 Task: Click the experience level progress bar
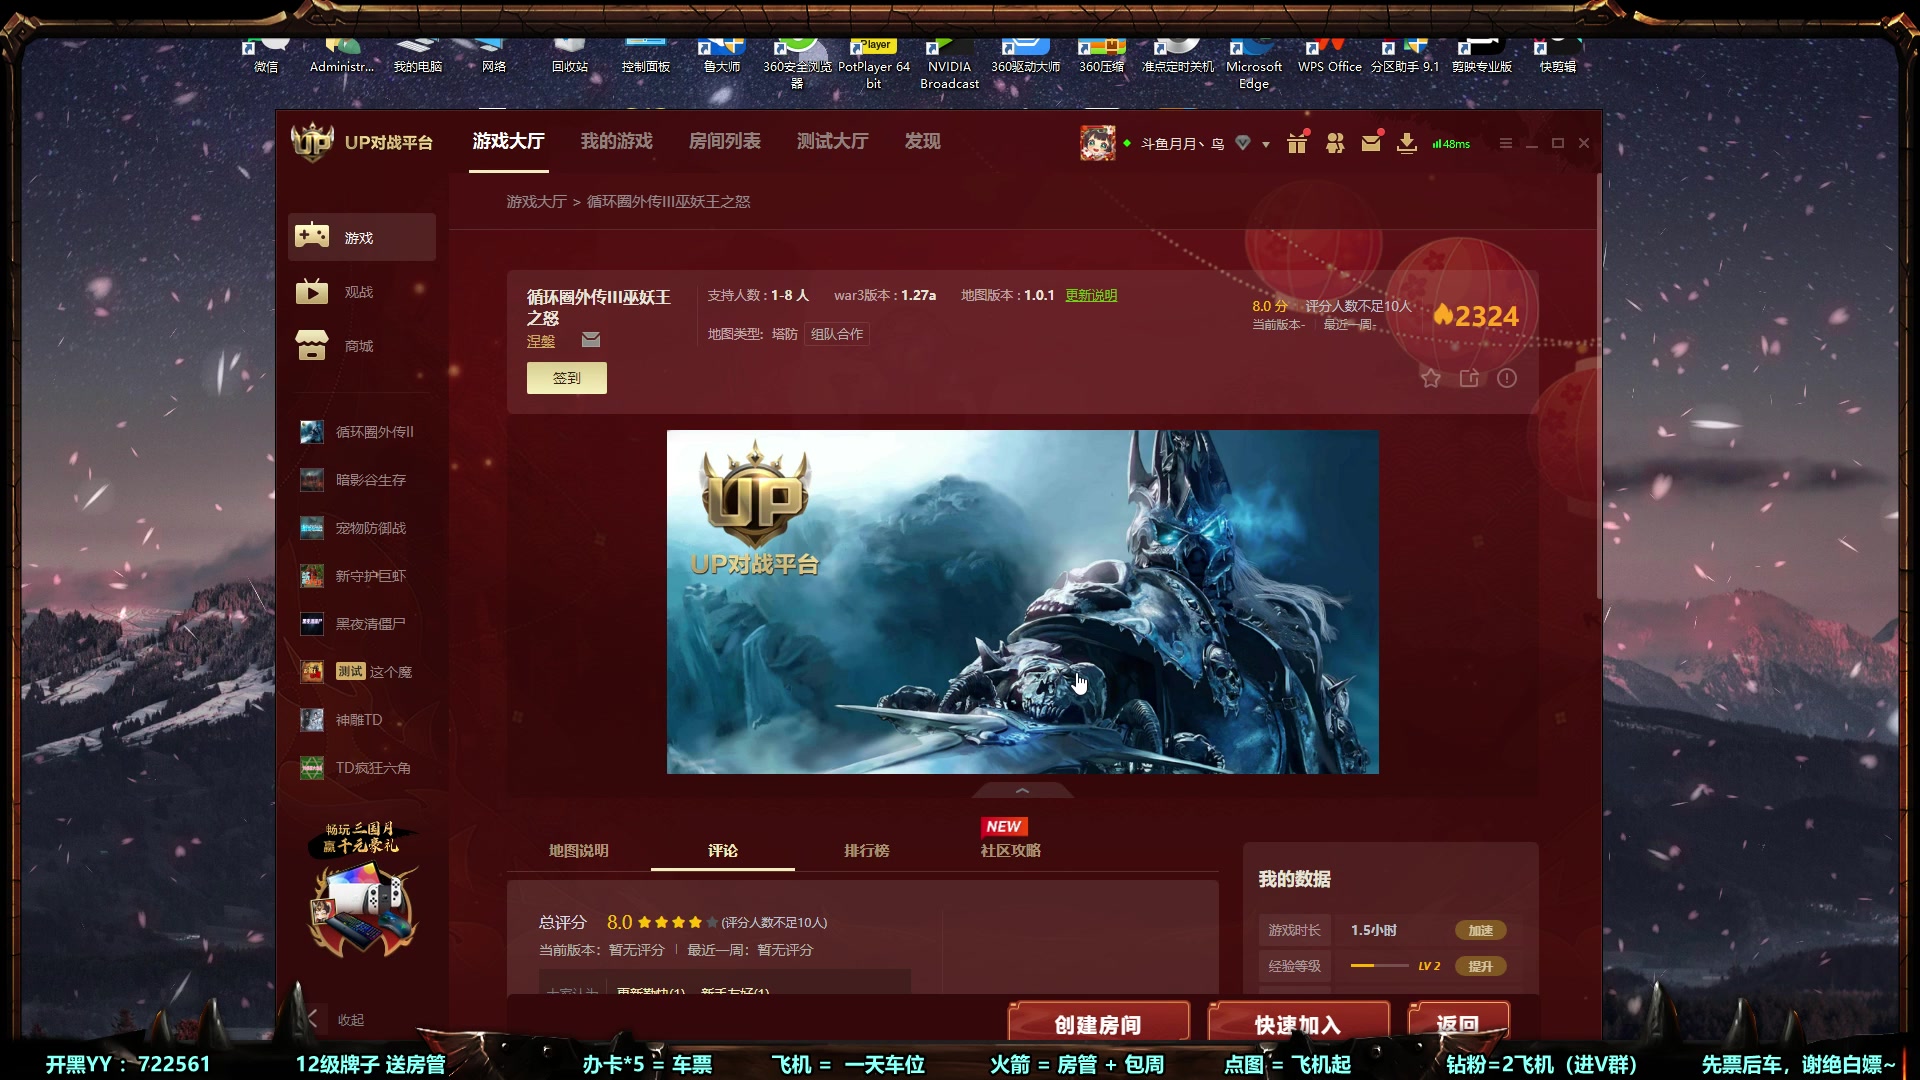pyautogui.click(x=1379, y=966)
